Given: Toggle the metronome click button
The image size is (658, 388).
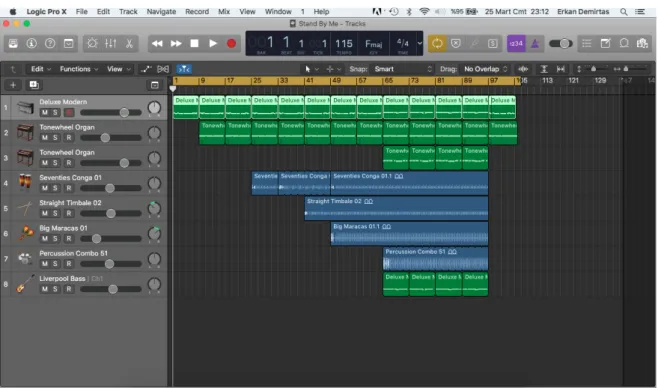Looking at the screenshot, I should tap(535, 43).
